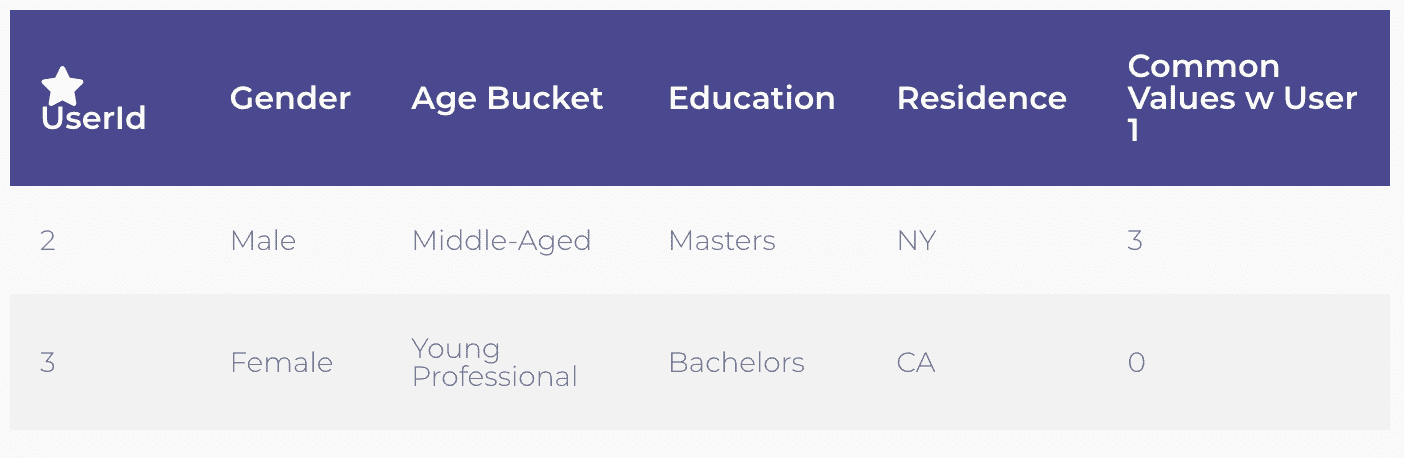
Task: Click UserId cell with value 2
Action: 47,241
